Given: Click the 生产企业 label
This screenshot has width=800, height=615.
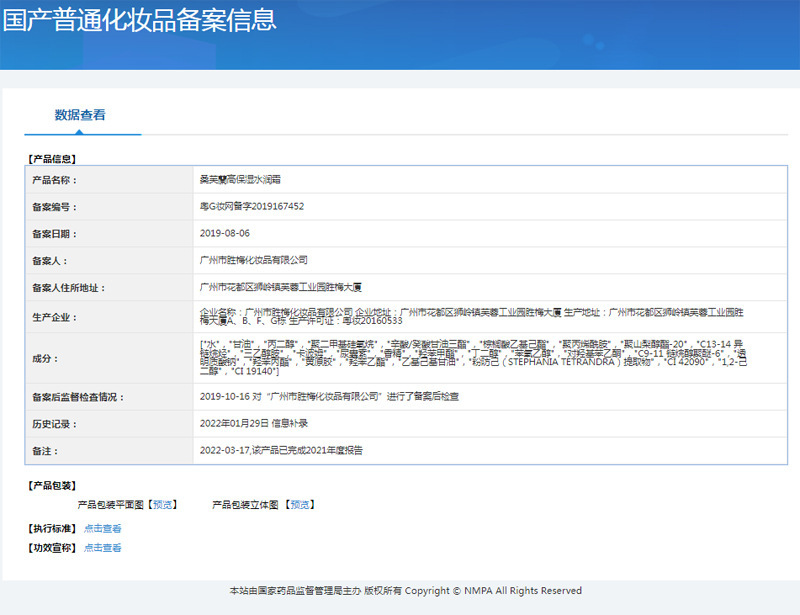Looking at the screenshot, I should 55,317.
